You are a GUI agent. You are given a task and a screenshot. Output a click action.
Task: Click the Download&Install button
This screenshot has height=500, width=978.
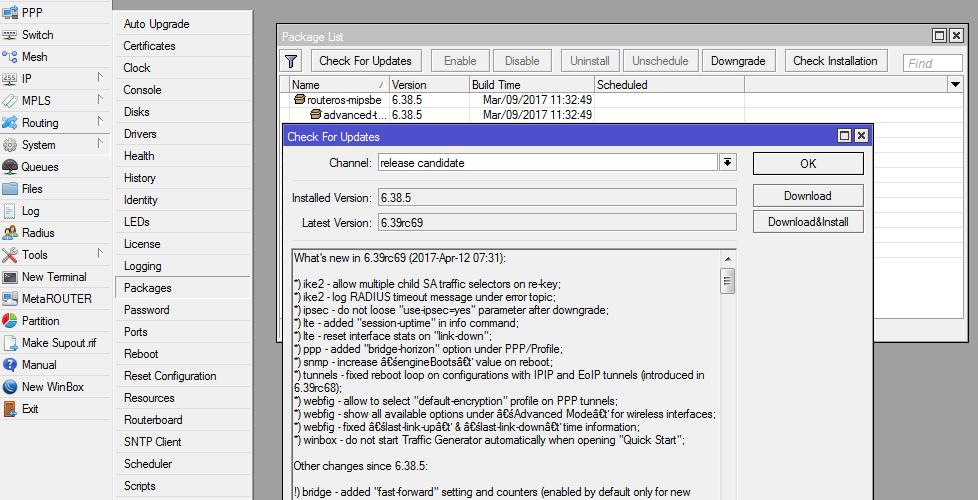(x=808, y=222)
